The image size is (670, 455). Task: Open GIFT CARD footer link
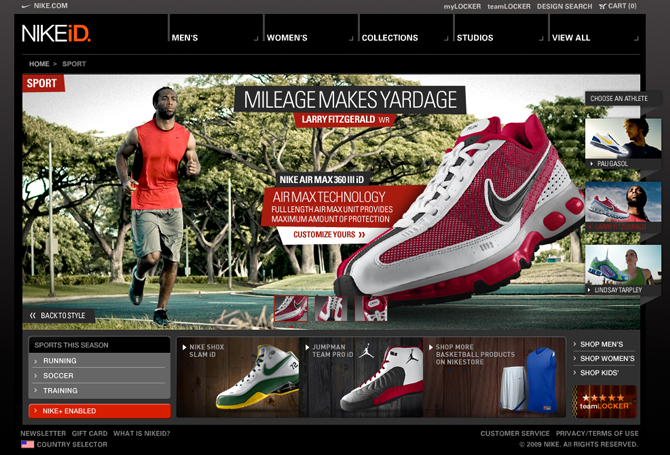(89, 433)
